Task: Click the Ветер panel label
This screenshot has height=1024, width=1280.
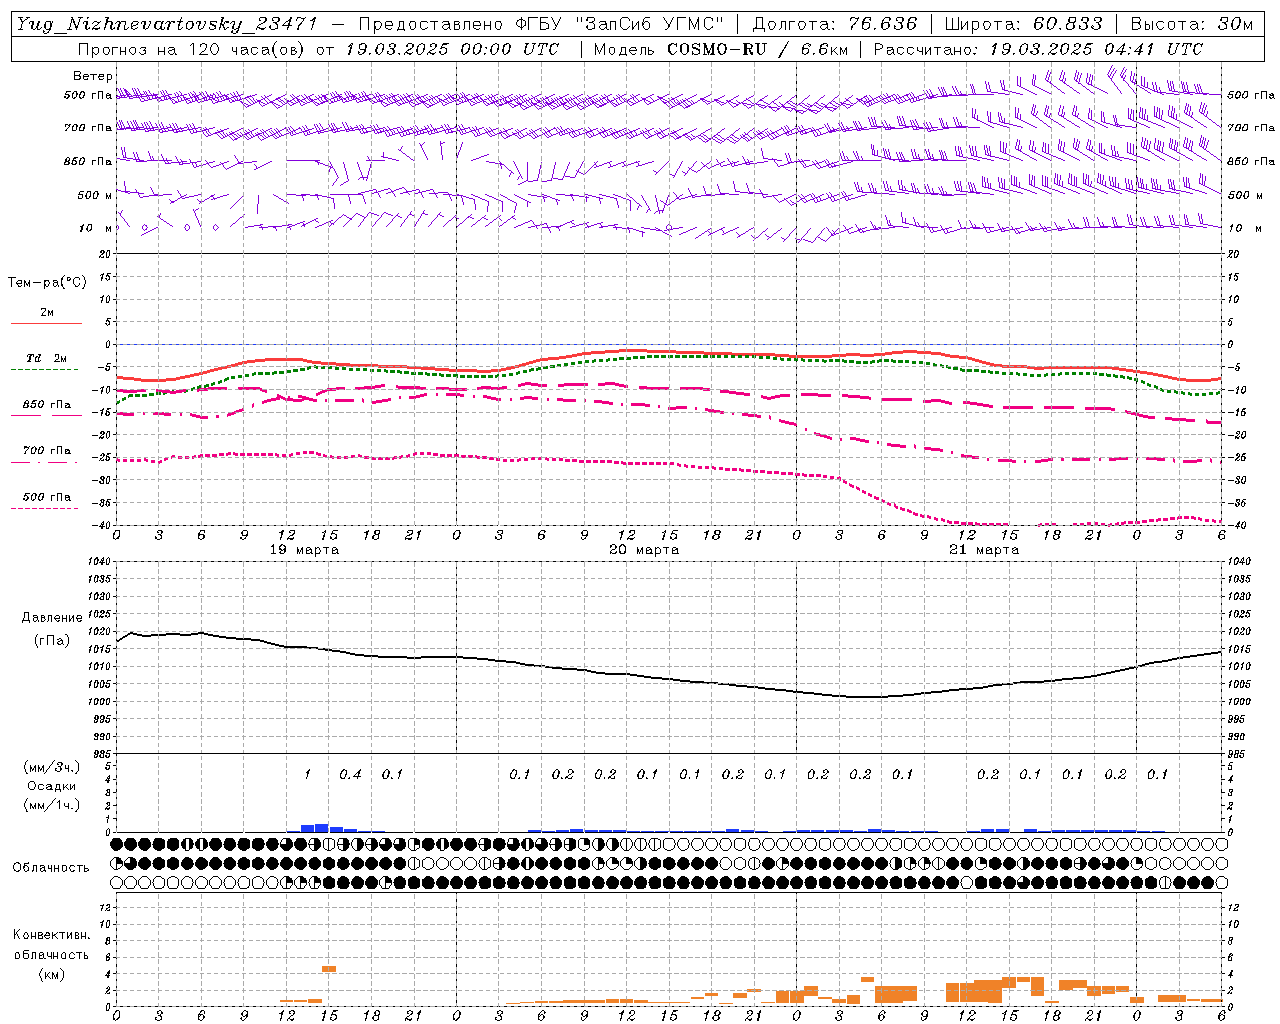Action: point(93,76)
